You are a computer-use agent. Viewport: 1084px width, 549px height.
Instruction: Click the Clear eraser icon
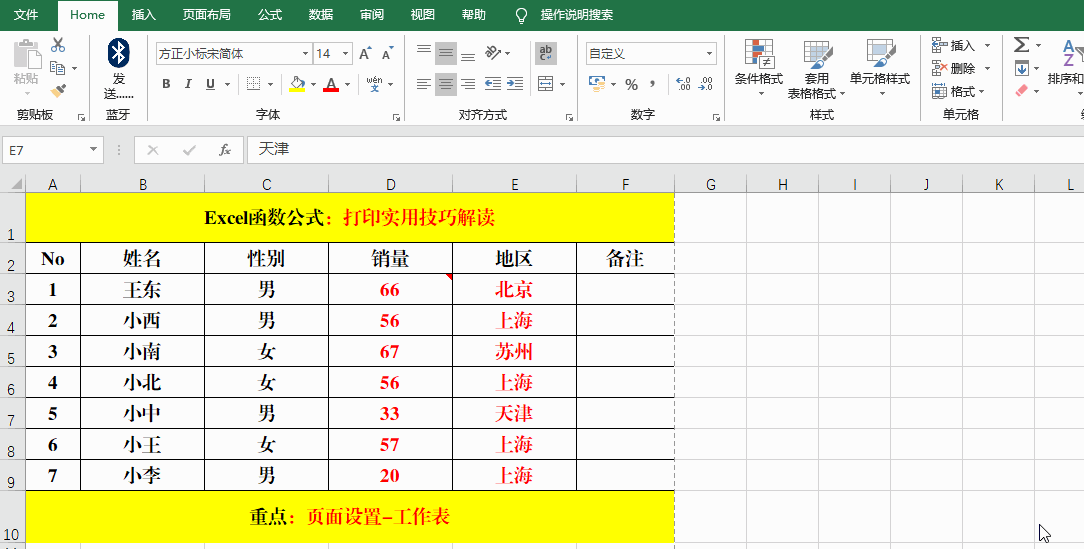pyautogui.click(x=1022, y=91)
